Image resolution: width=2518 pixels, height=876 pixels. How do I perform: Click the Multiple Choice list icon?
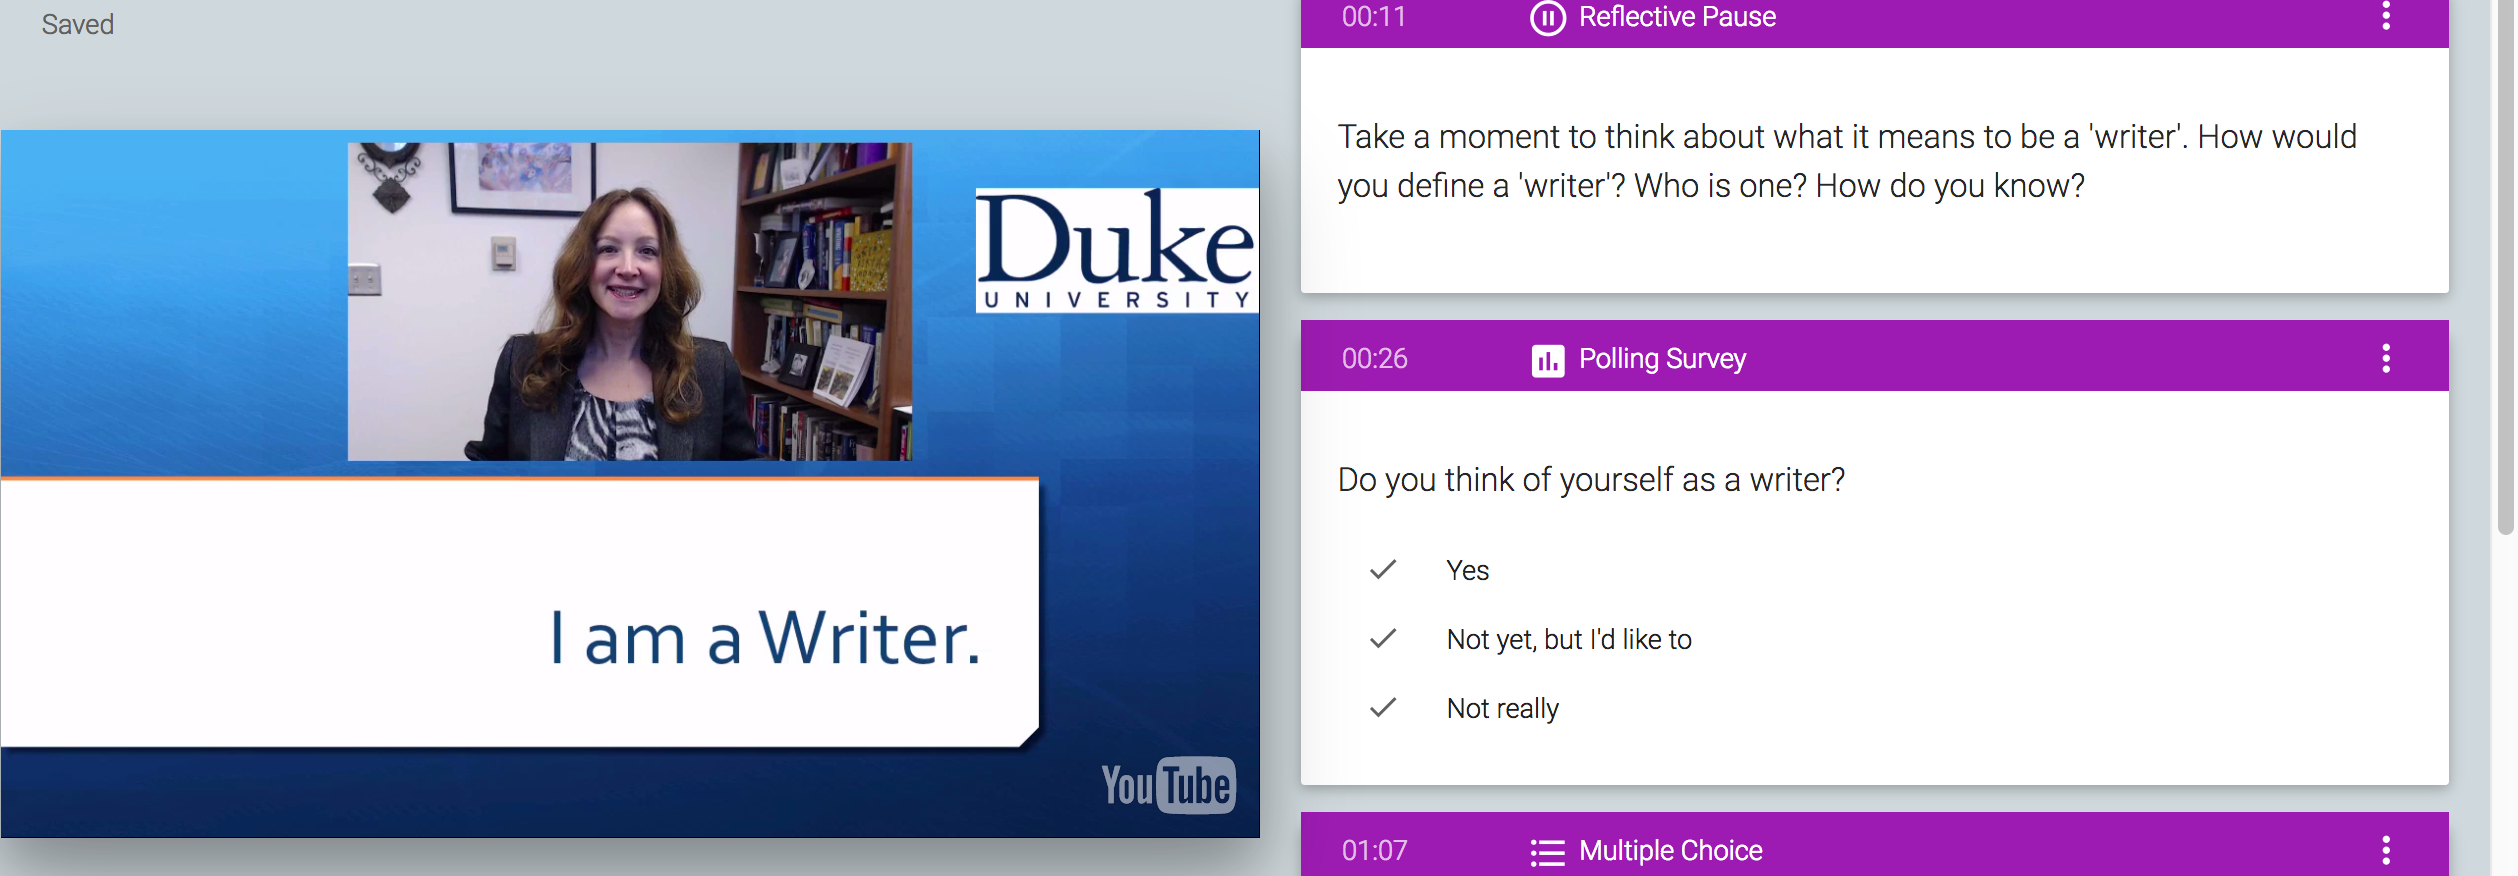(1547, 852)
